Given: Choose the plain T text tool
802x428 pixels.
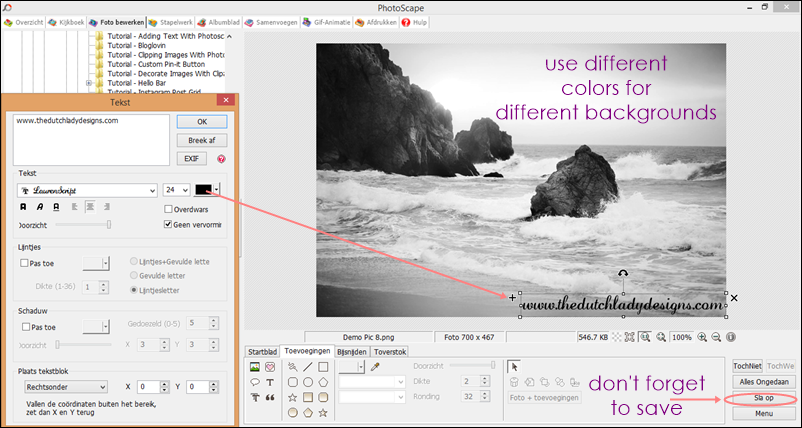Looking at the screenshot, I should [x=270, y=382].
